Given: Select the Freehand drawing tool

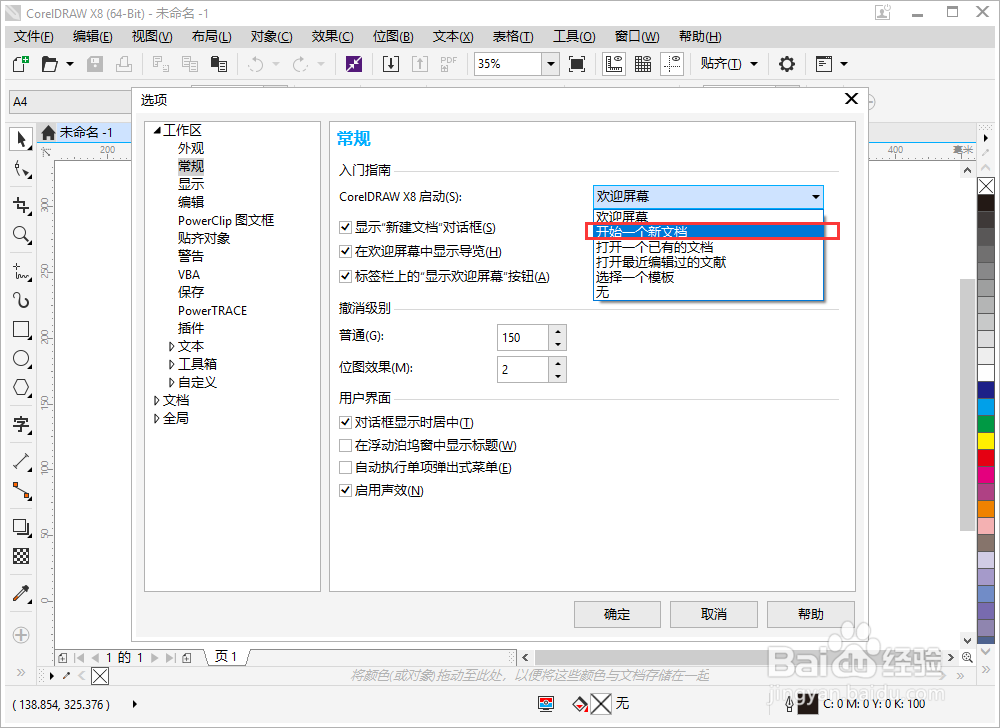Looking at the screenshot, I should [x=21, y=270].
